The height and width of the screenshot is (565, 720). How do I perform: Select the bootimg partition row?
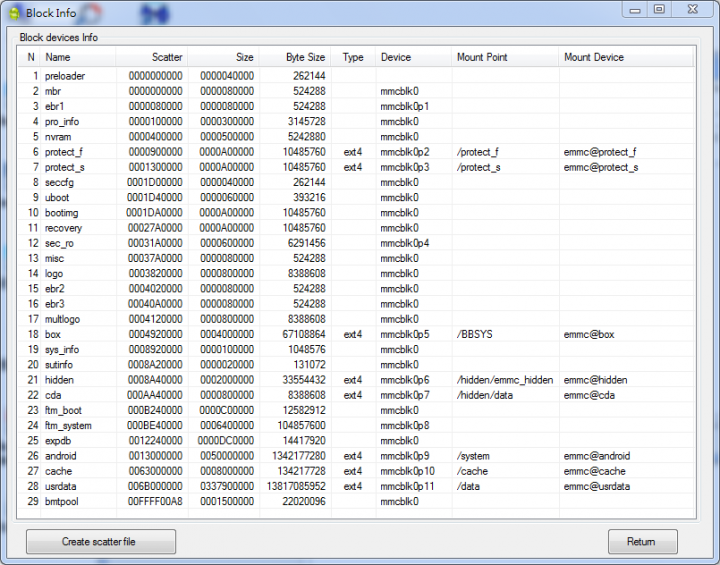pyautogui.click(x=356, y=212)
